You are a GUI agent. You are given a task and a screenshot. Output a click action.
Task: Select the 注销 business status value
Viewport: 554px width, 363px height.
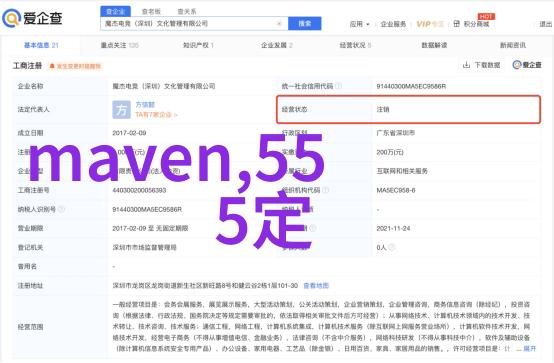(x=383, y=110)
